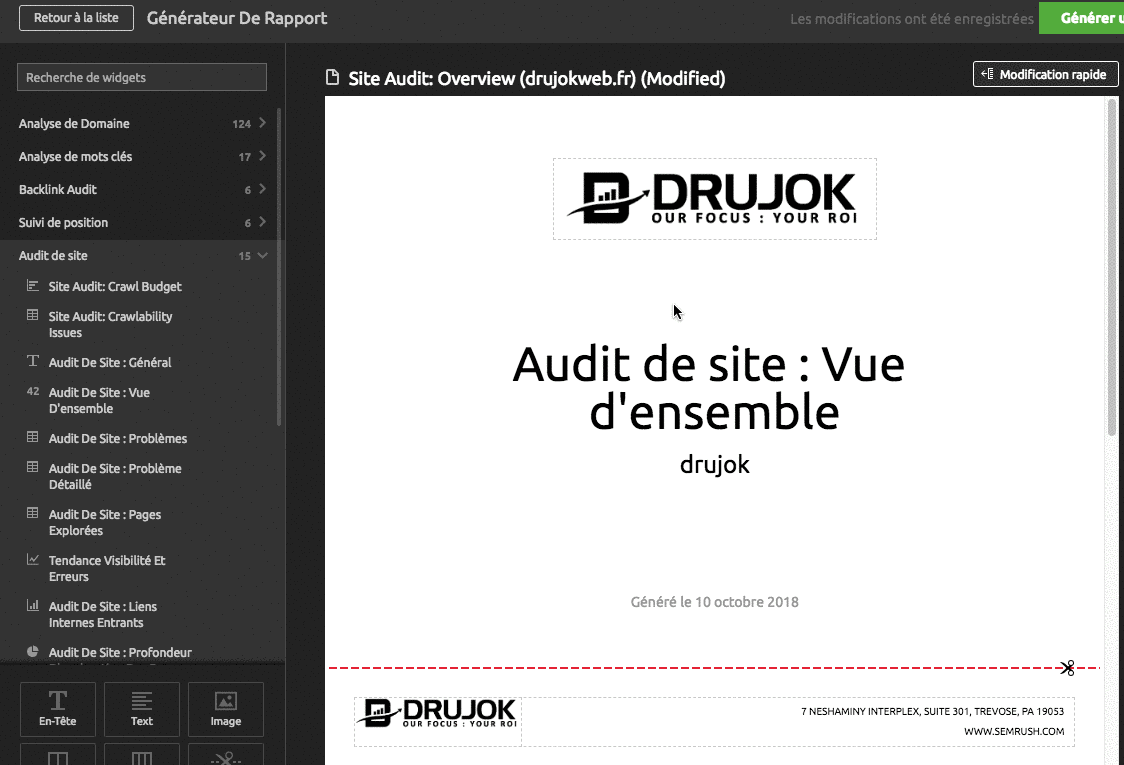Click the green Générer button
The height and width of the screenshot is (765, 1124).
[x=1081, y=18]
